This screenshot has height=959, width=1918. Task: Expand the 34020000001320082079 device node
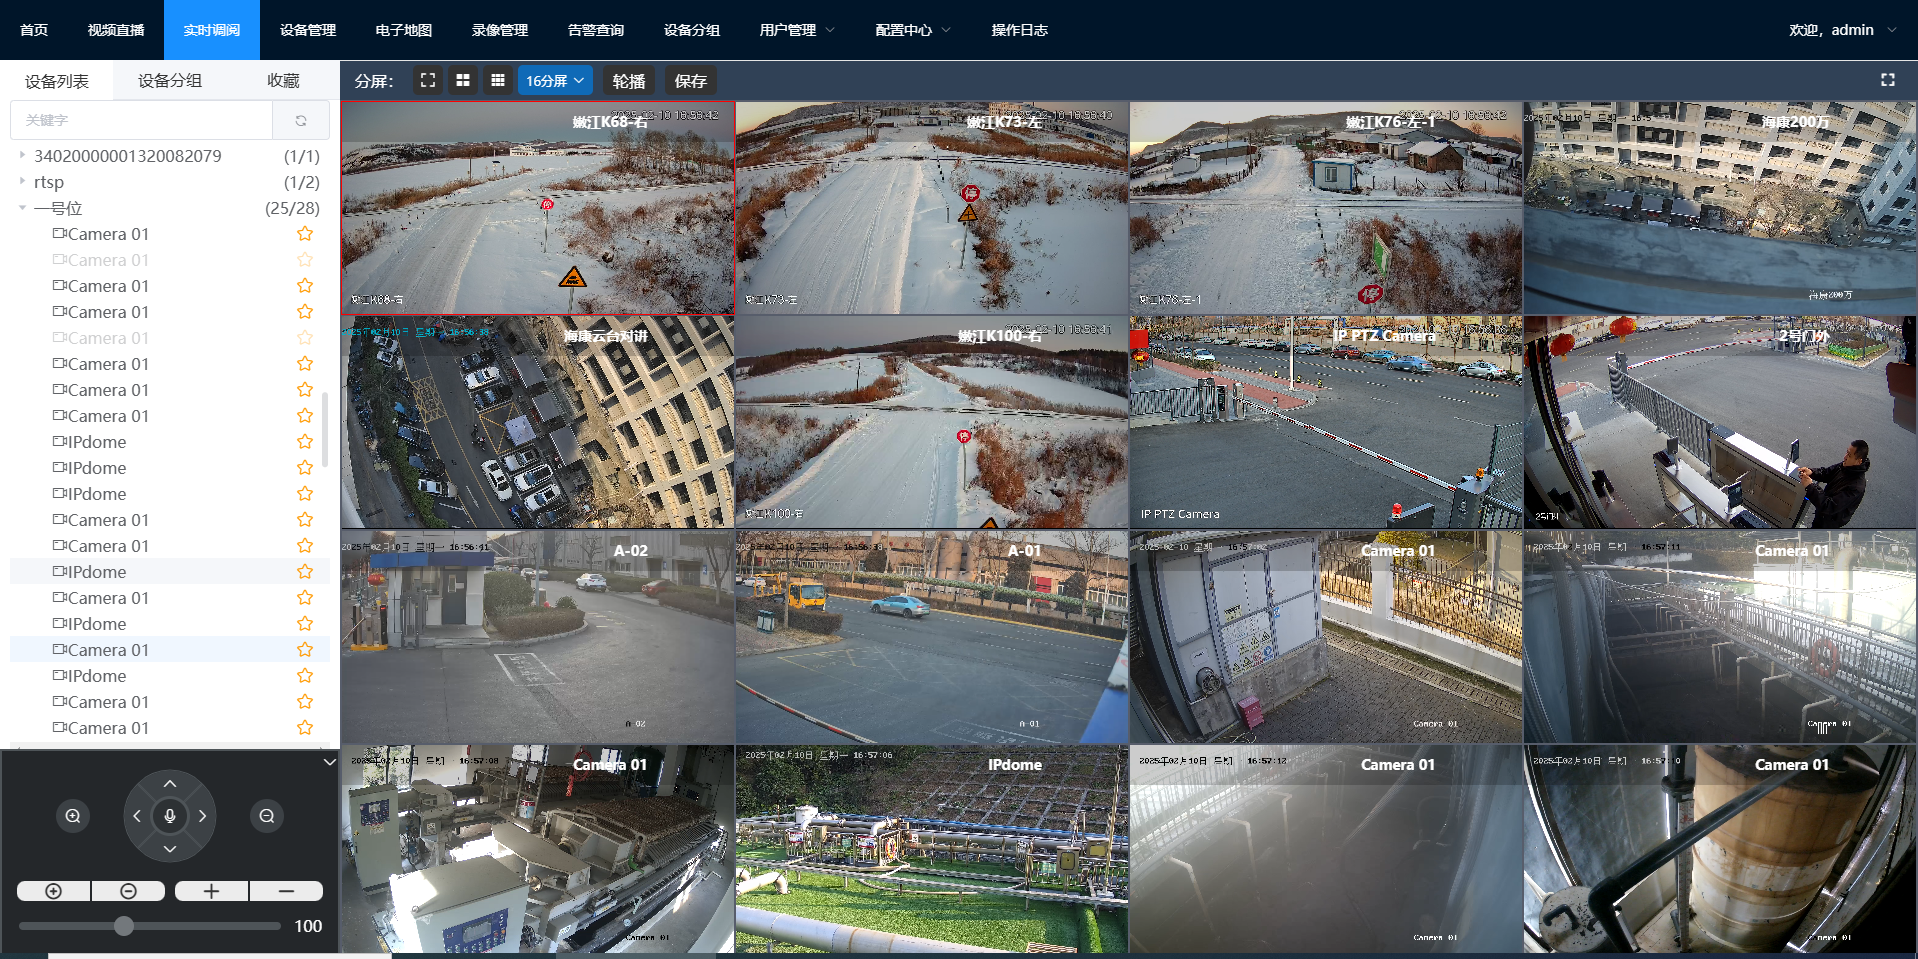[x=22, y=155]
